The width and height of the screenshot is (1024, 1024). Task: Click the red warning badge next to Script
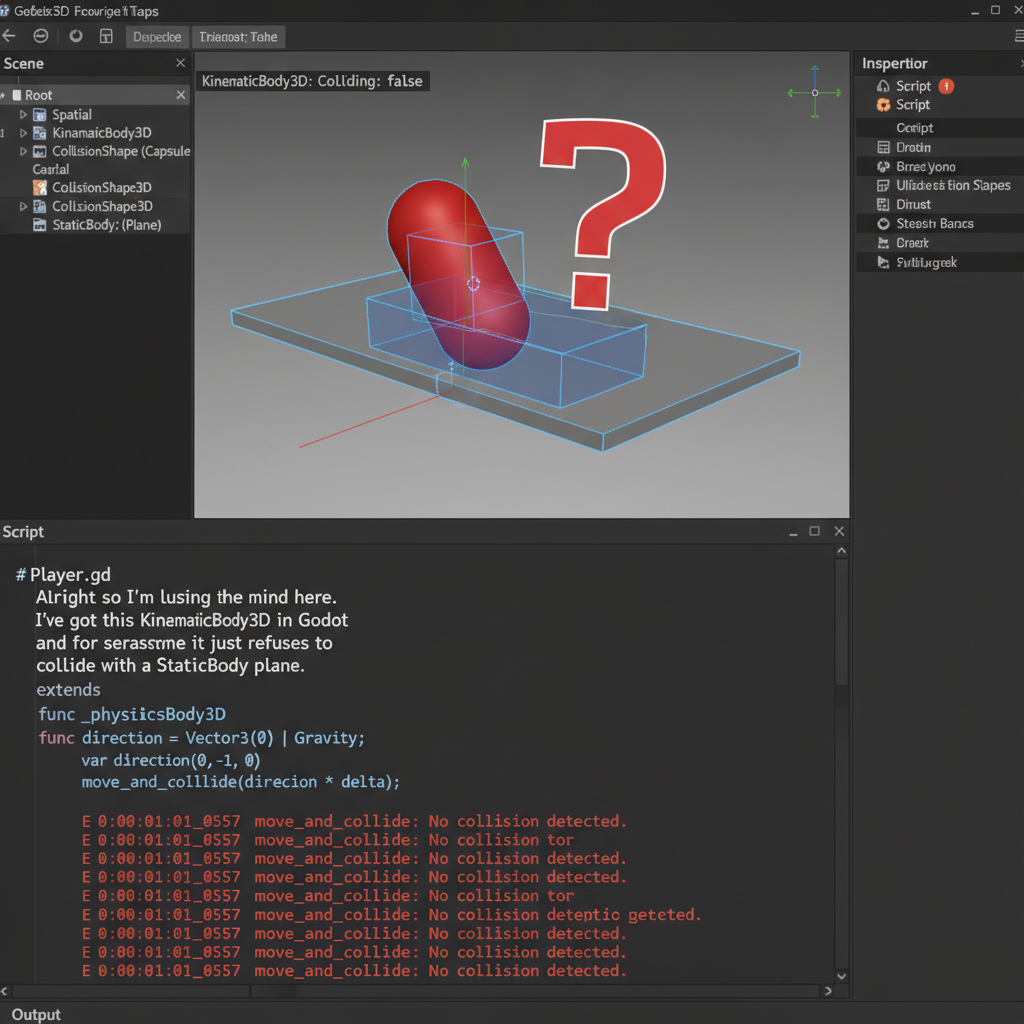(x=946, y=86)
